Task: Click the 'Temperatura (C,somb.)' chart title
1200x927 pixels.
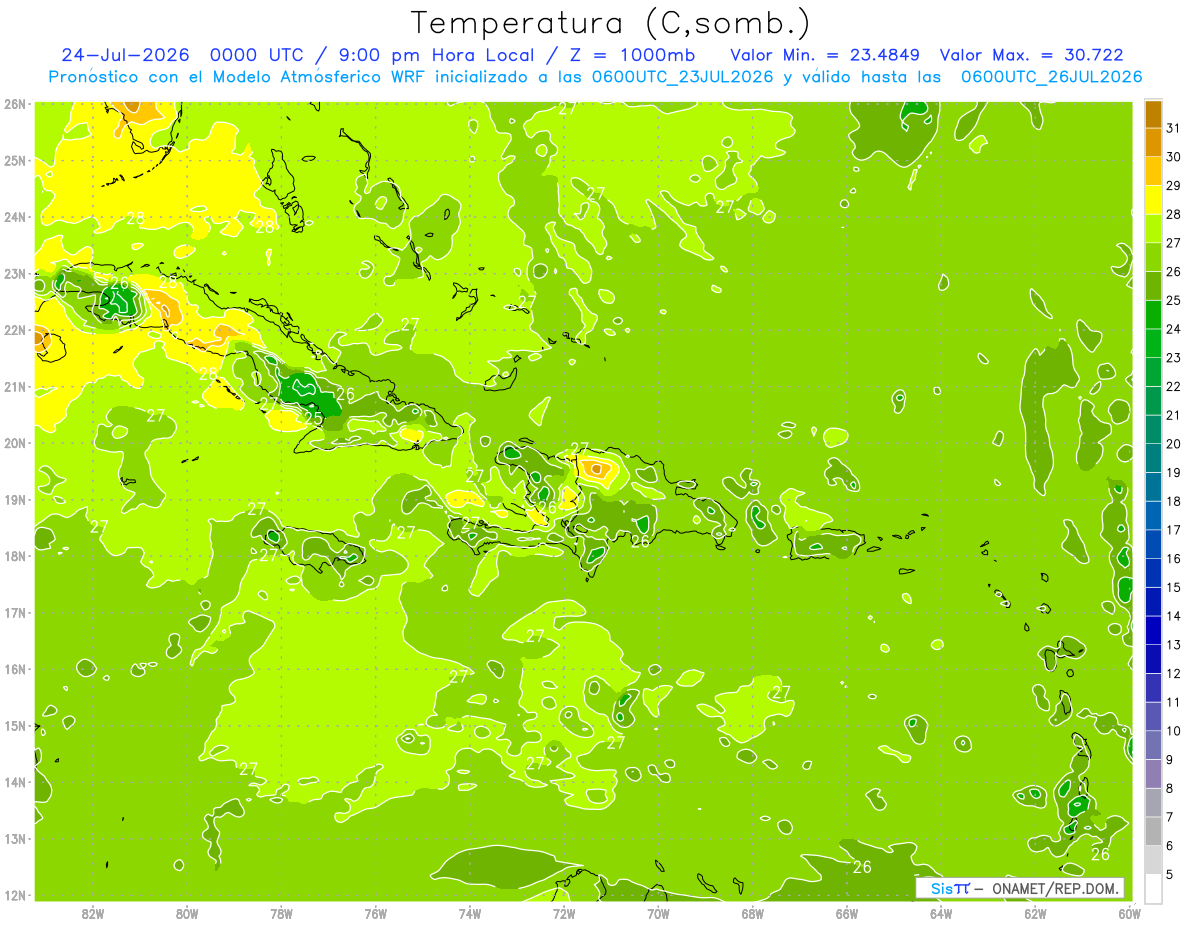Action: pyautogui.click(x=611, y=23)
